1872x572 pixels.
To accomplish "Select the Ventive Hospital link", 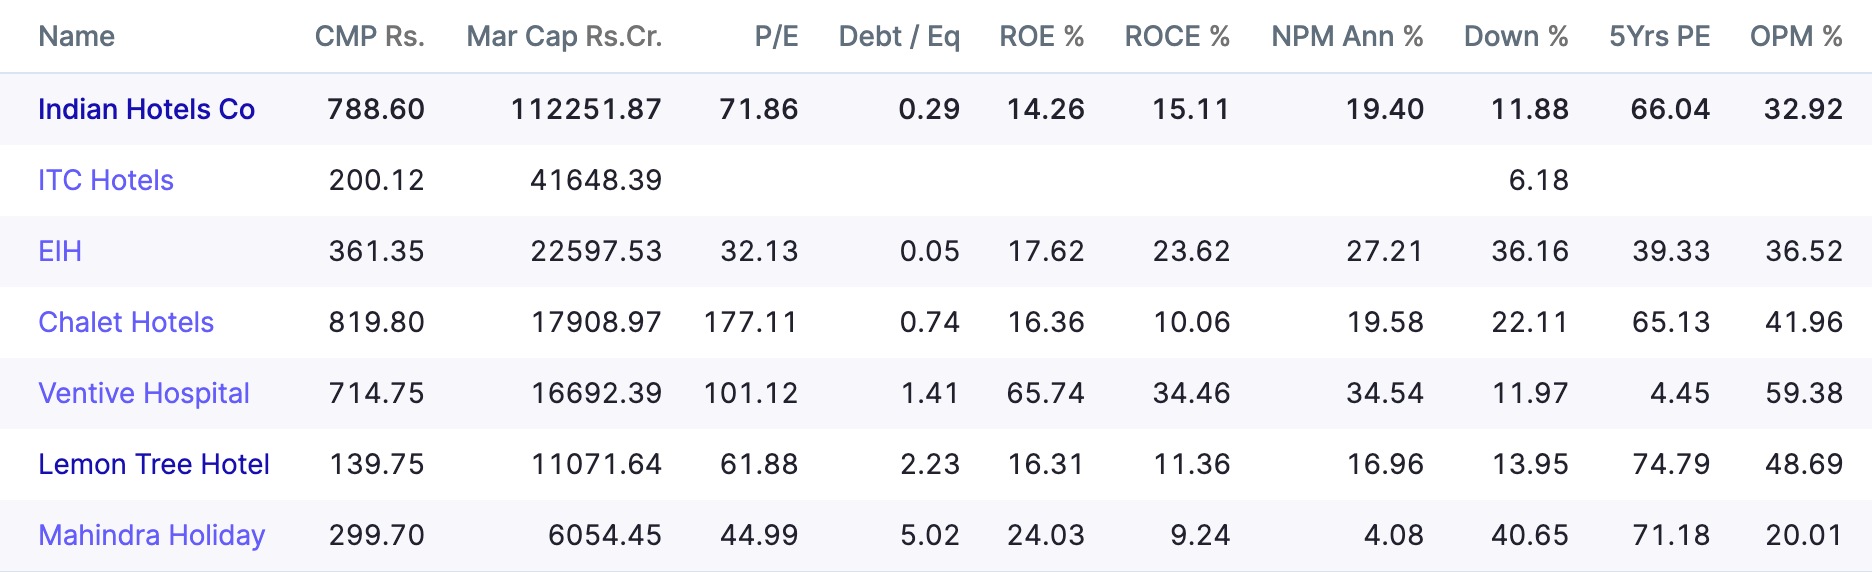I will click(144, 393).
